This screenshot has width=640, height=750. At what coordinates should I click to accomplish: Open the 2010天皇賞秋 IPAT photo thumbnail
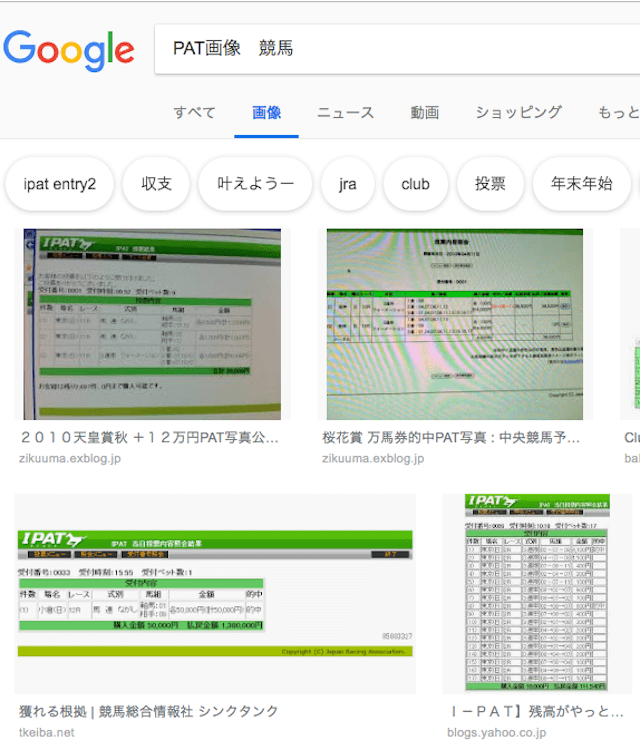point(153,324)
